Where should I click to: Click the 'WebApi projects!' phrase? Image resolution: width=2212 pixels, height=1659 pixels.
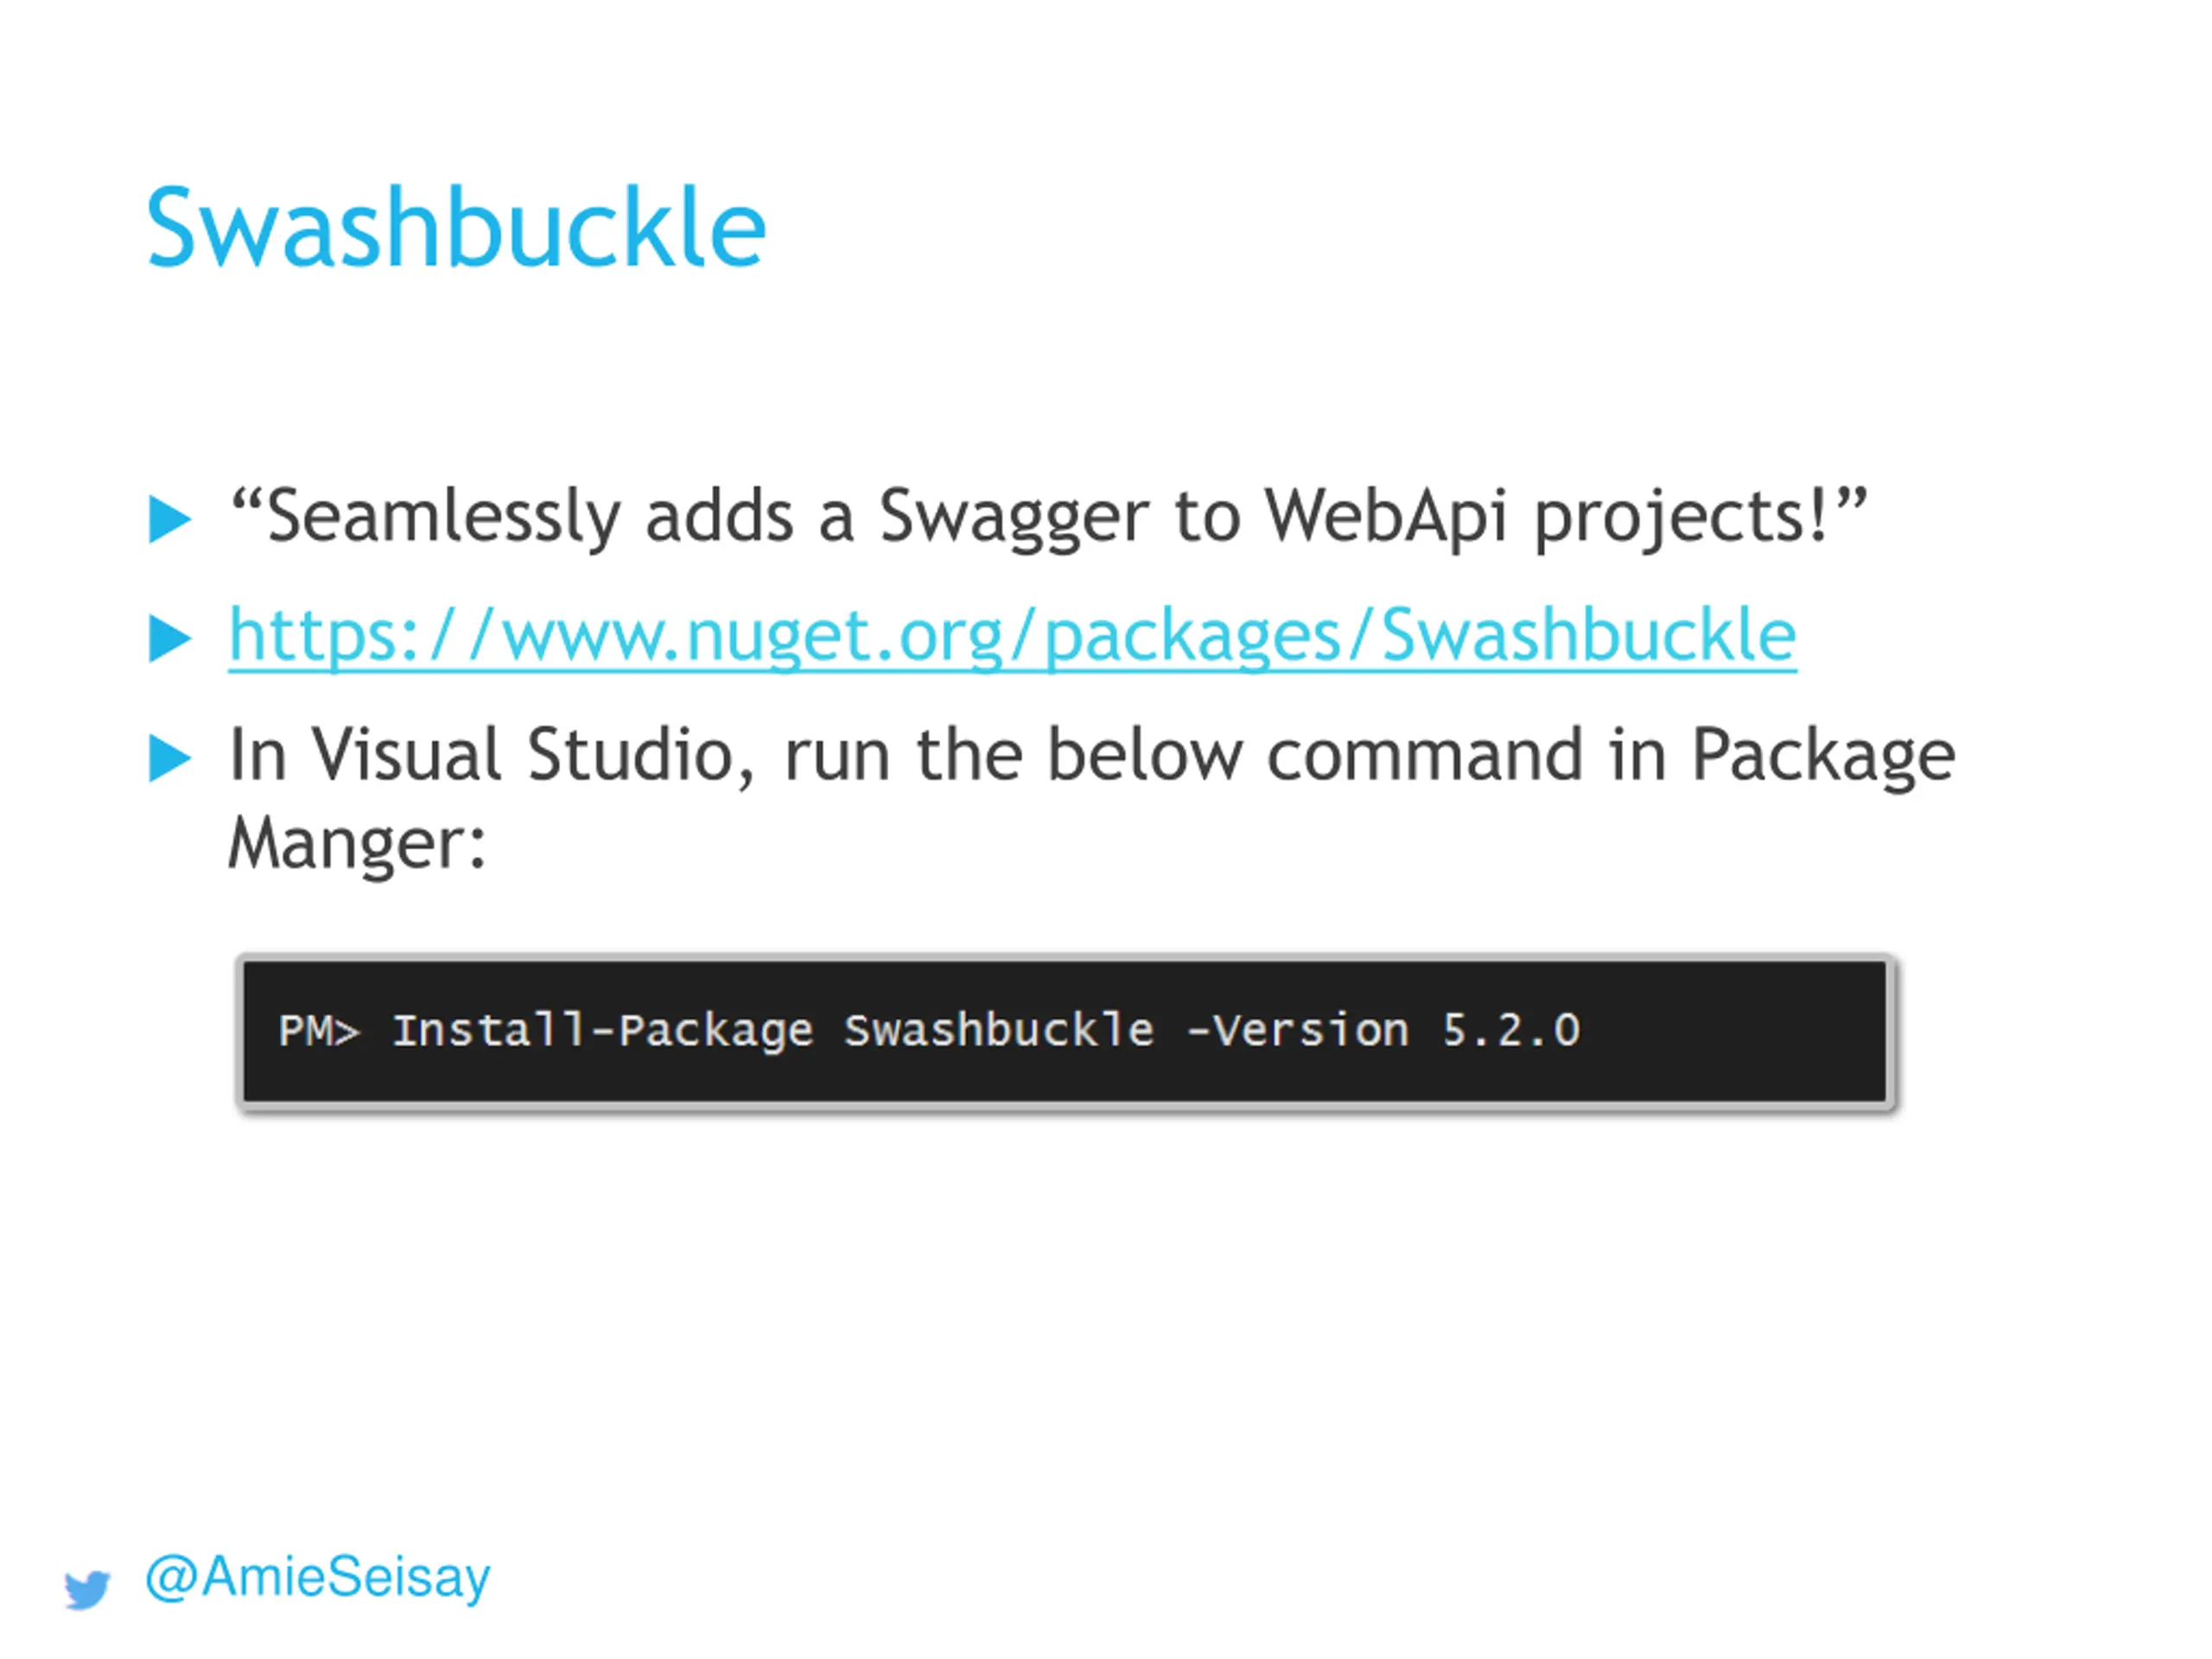1565,517
